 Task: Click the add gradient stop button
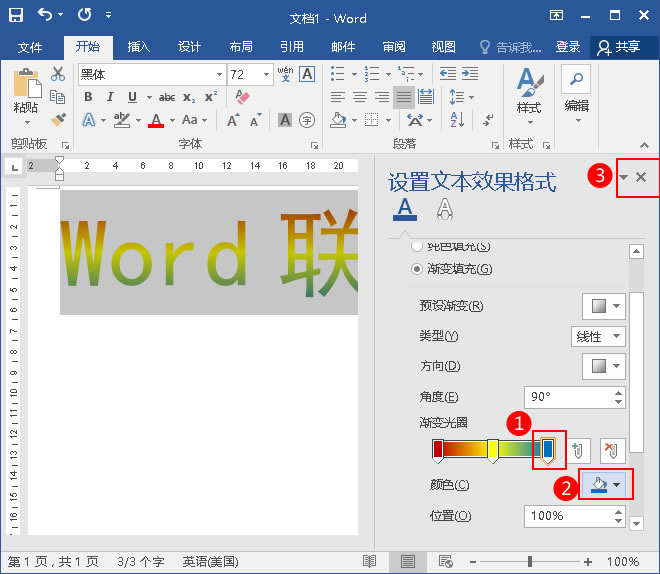tap(578, 450)
